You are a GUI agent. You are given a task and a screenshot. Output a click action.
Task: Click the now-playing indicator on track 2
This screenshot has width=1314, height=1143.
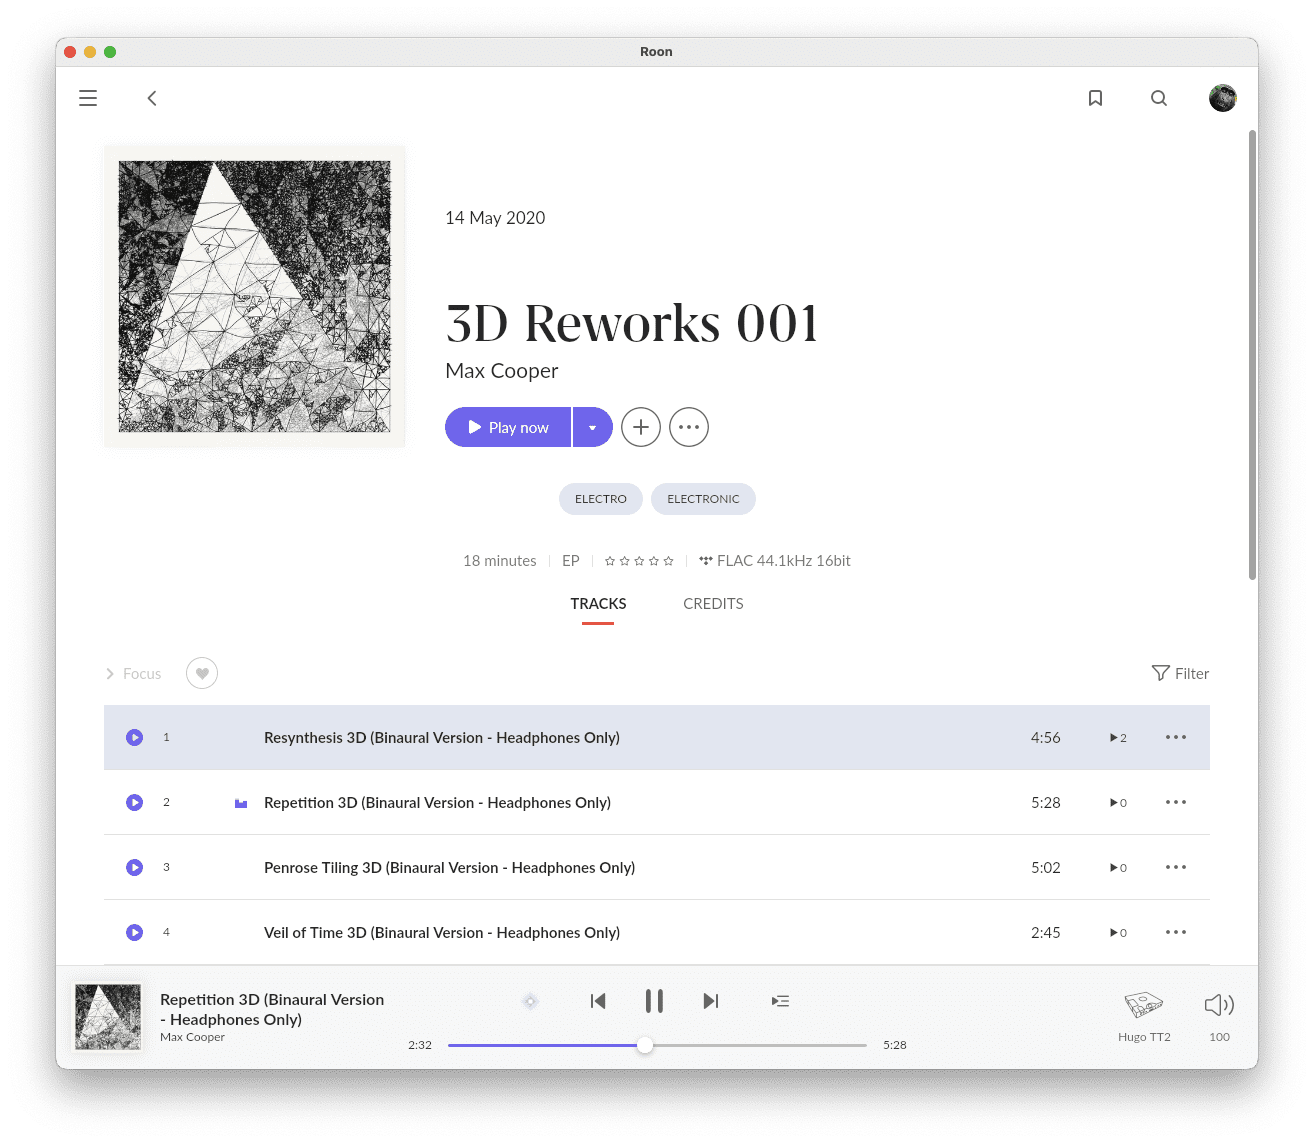point(241,803)
